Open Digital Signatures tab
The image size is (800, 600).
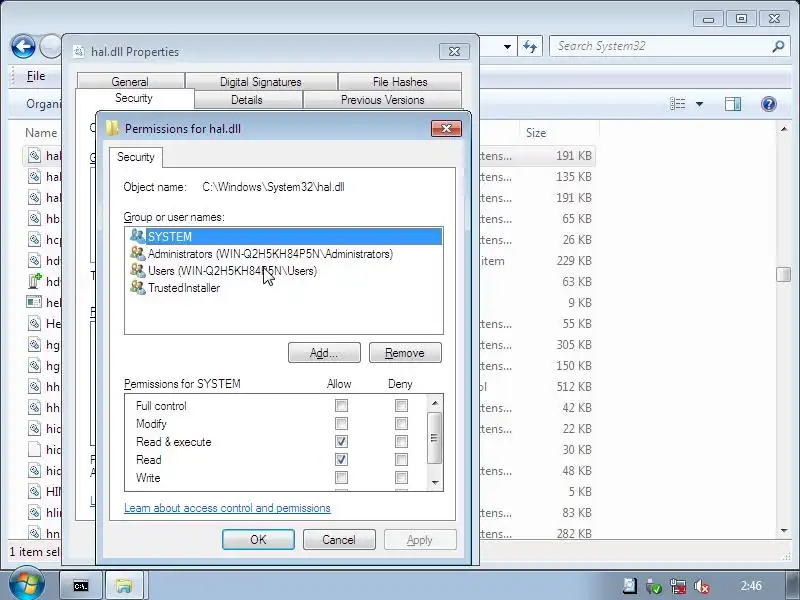pyautogui.click(x=261, y=82)
